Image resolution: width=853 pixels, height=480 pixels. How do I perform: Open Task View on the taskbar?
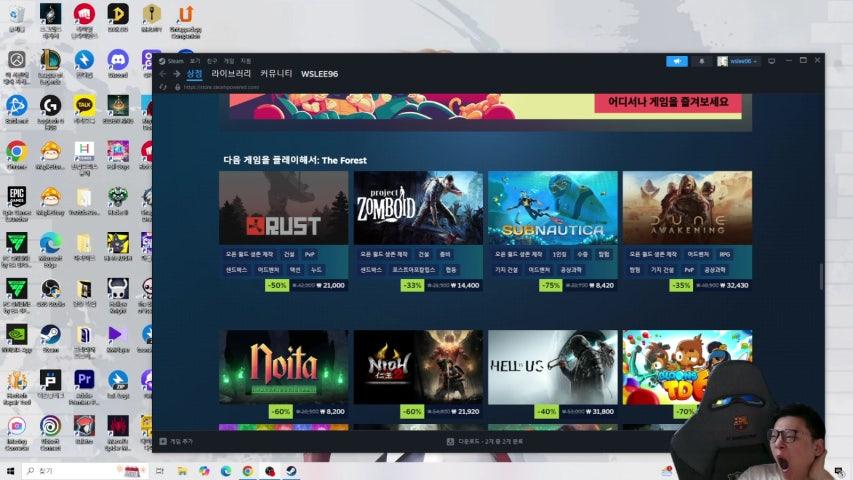[x=159, y=471]
